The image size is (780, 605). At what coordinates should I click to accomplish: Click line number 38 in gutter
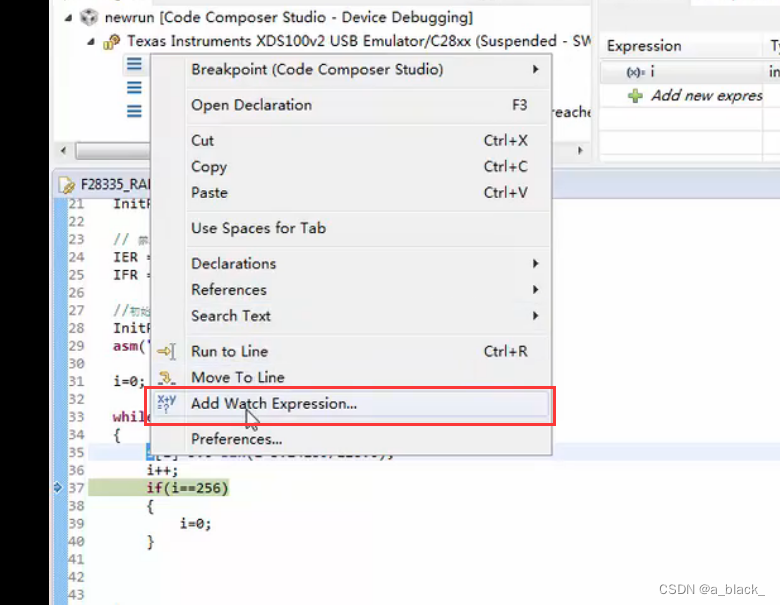tap(76, 505)
